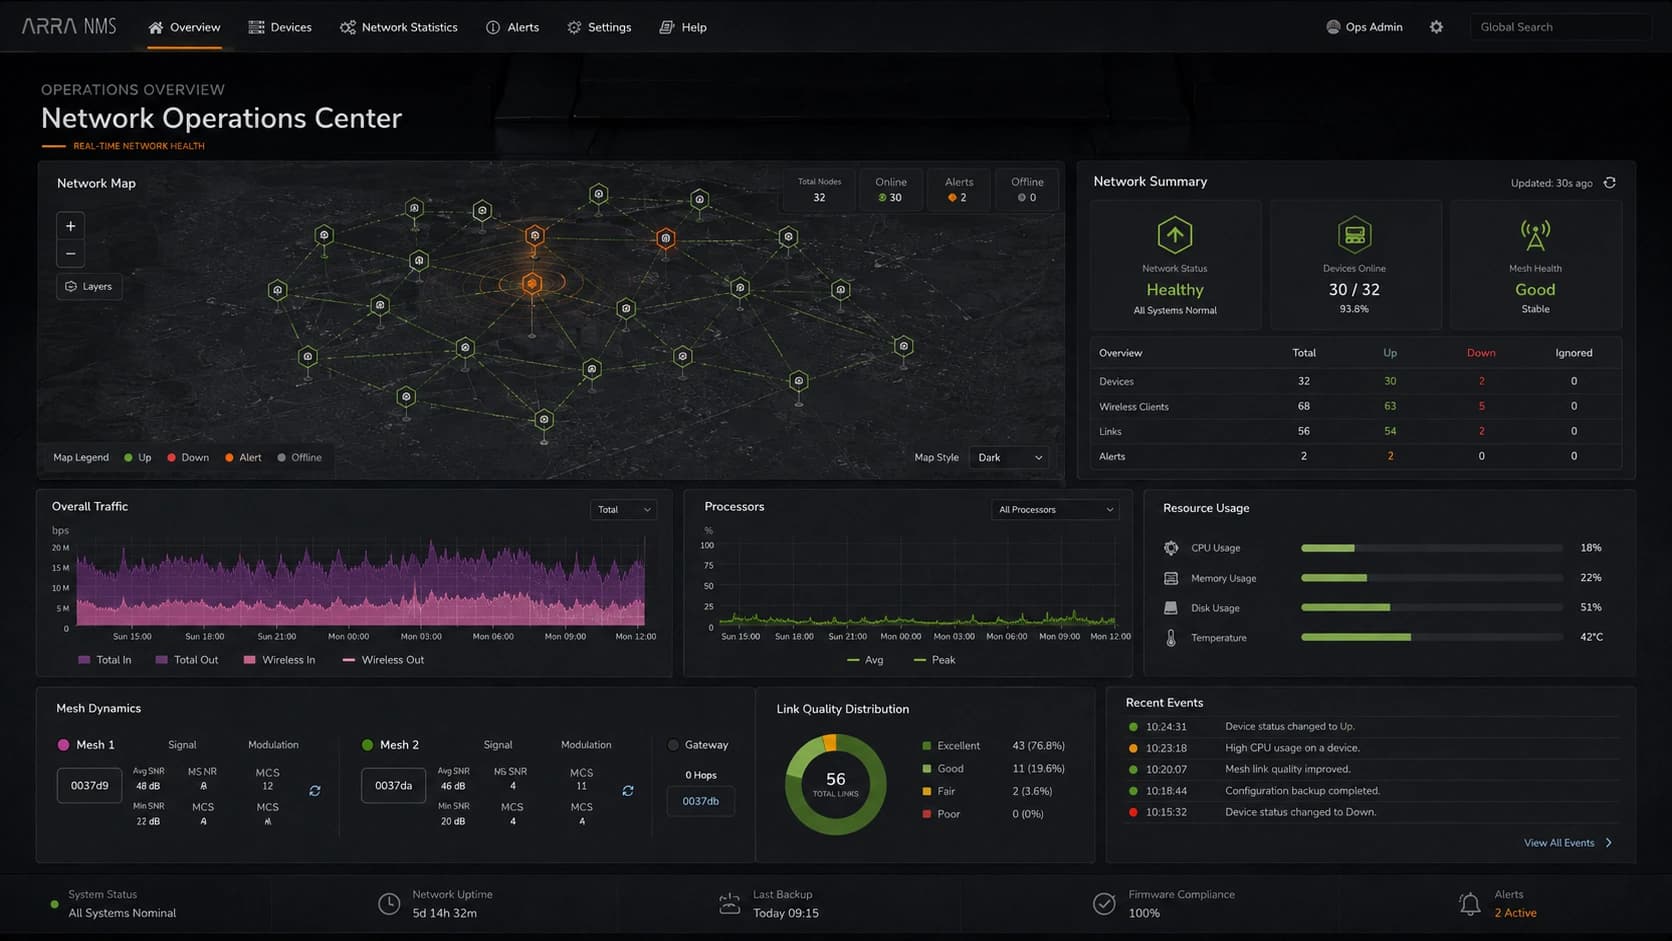Refresh the Mesh 2 modulation data

point(628,791)
